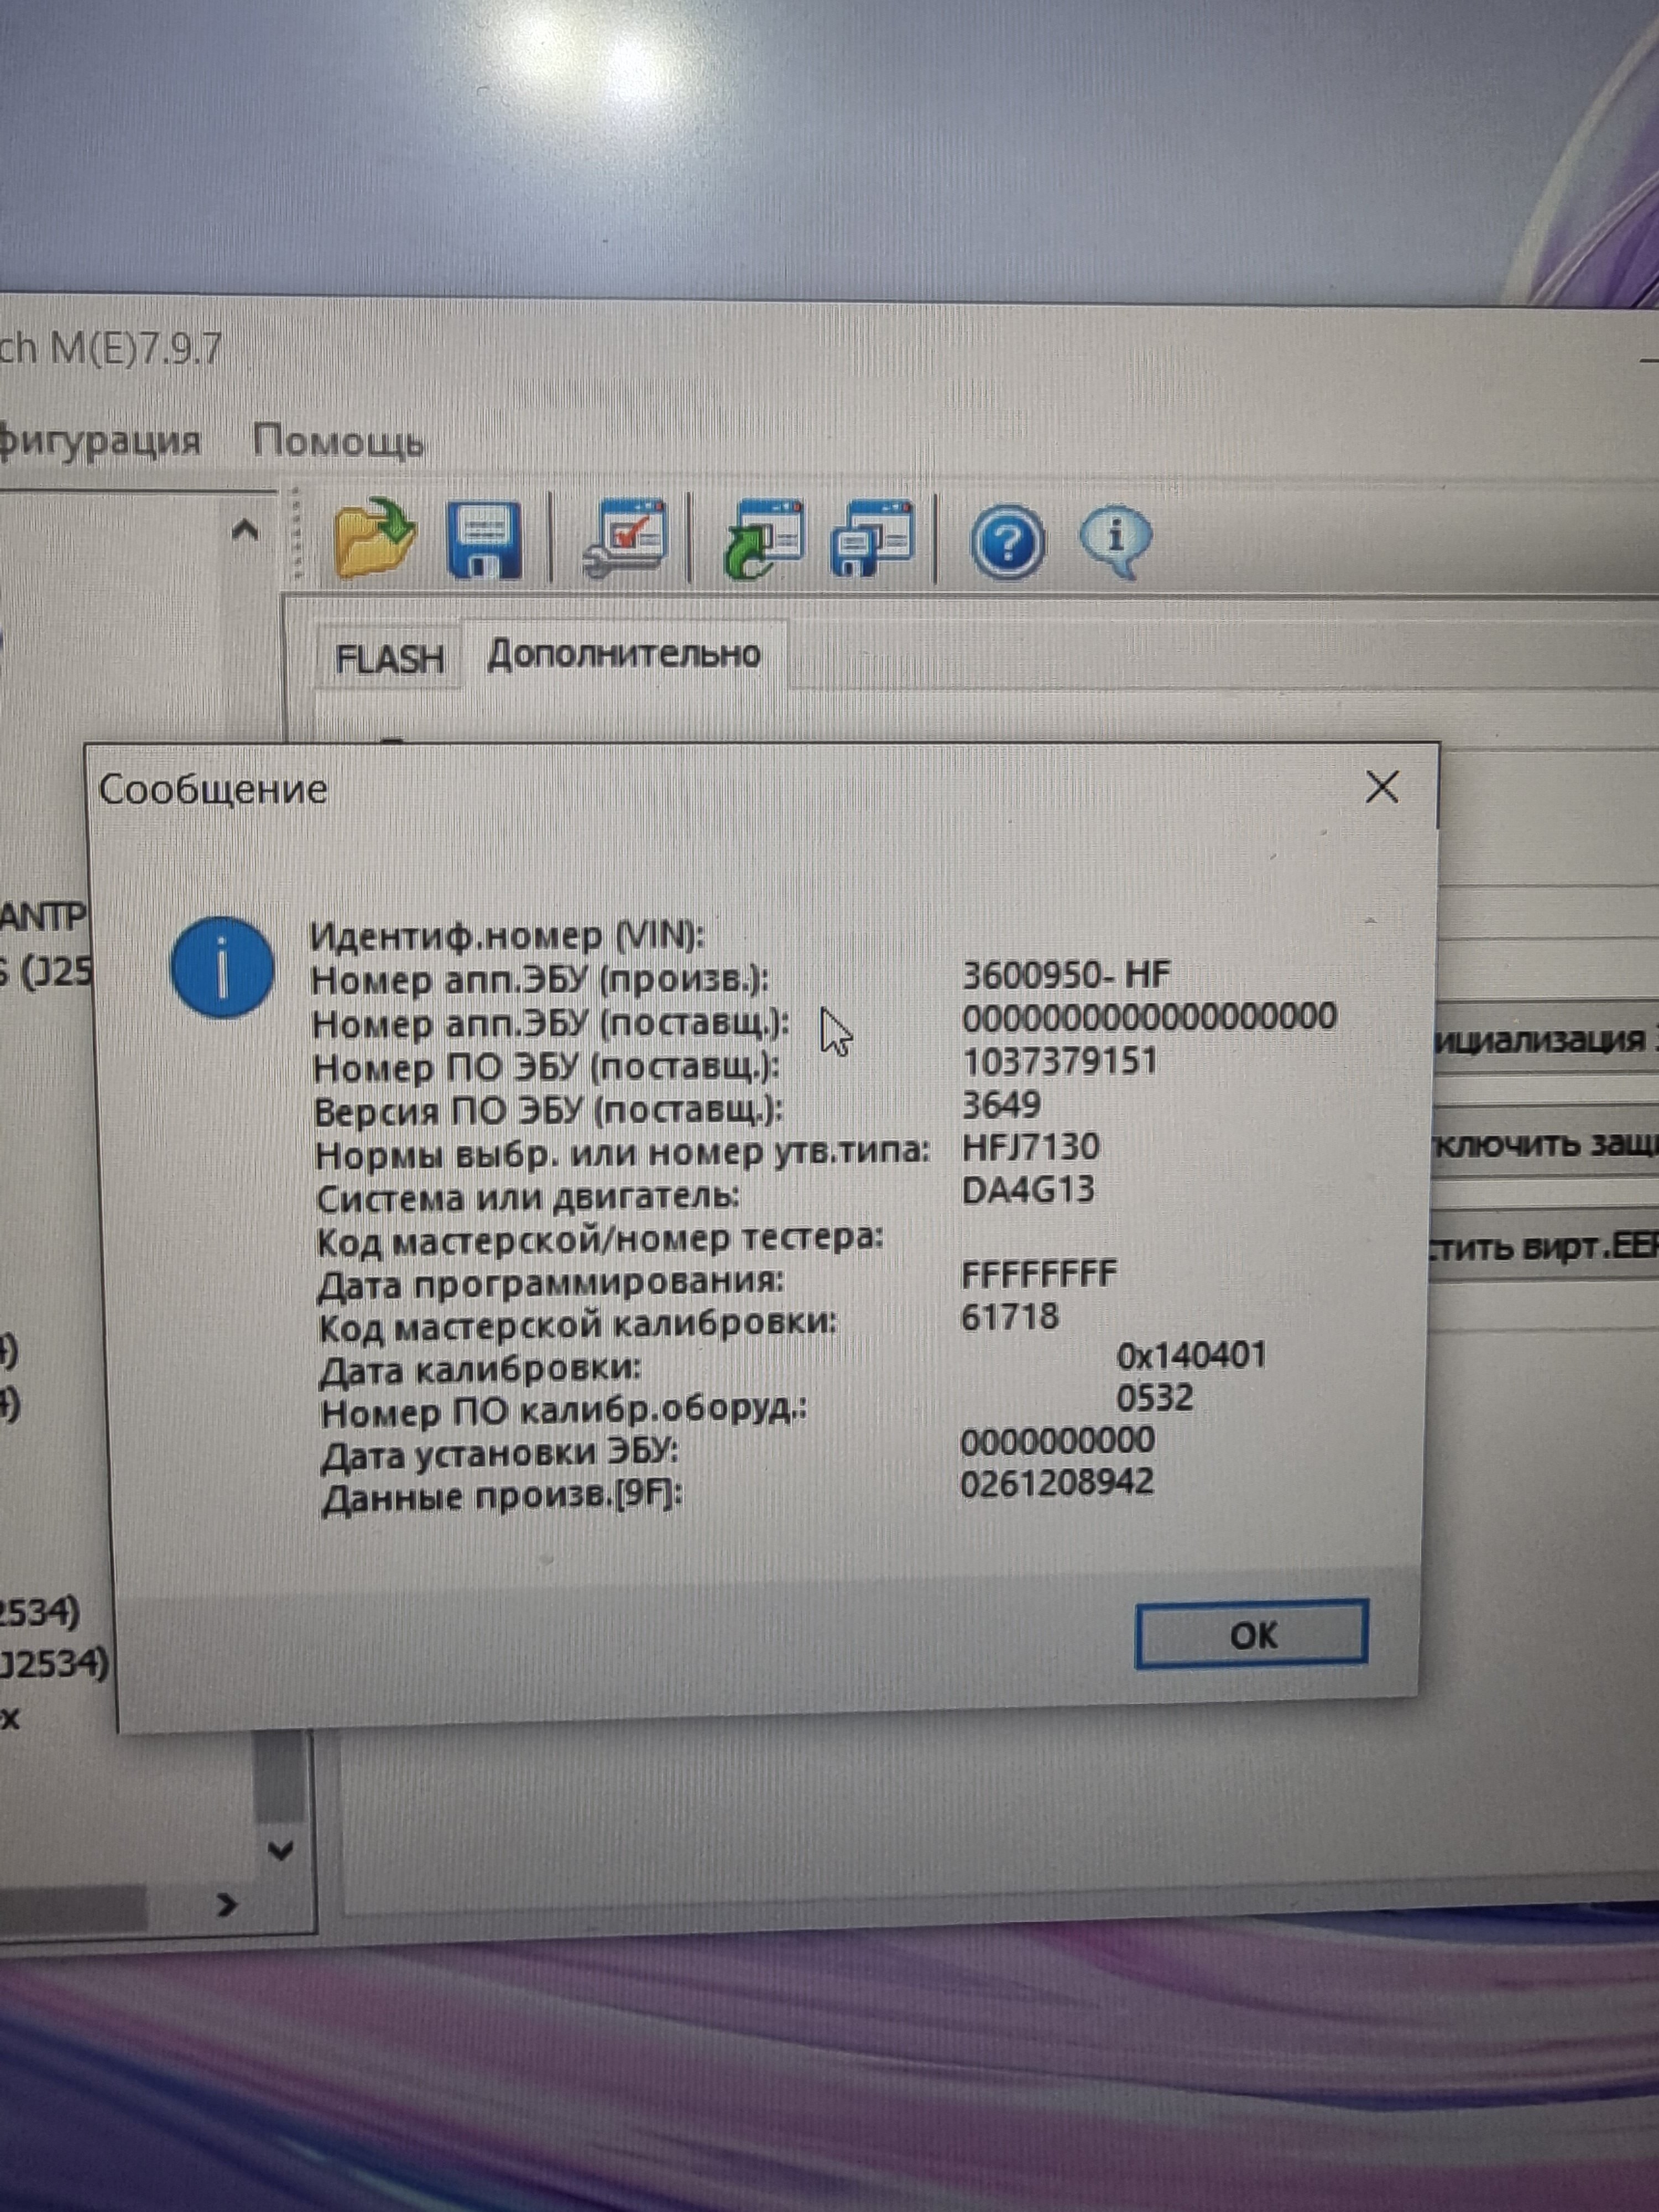Click the blue floppy disk save icon

pos(484,541)
